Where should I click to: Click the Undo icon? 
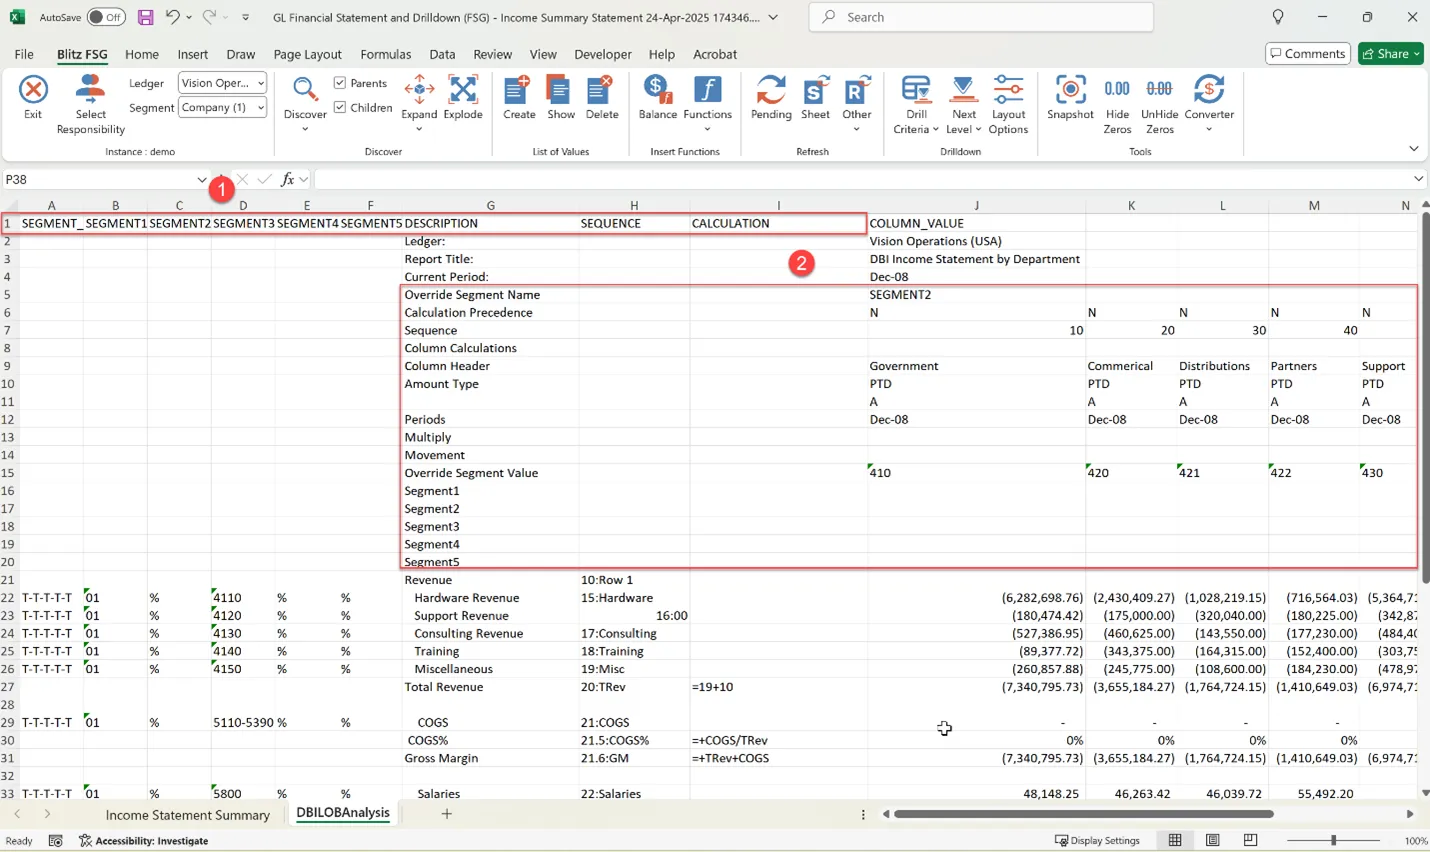(173, 17)
